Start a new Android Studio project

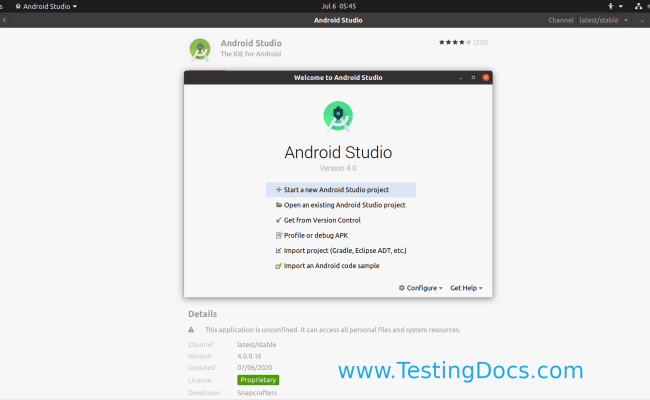pyautogui.click(x=341, y=190)
